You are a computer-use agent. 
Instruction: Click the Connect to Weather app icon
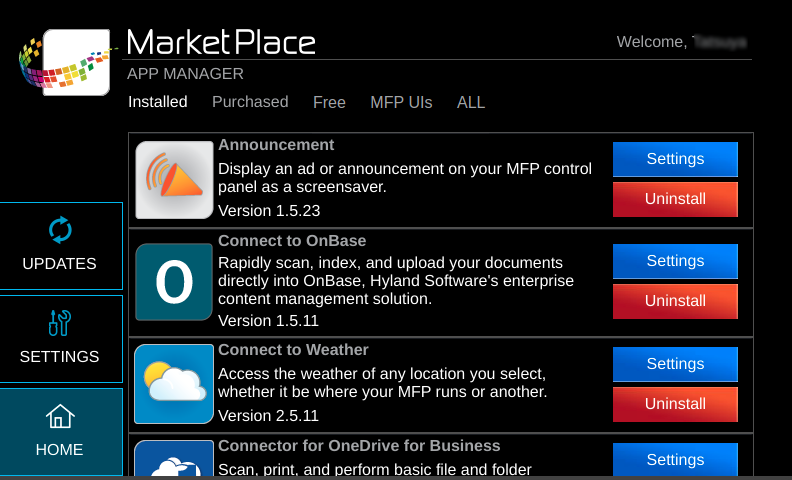(174, 384)
